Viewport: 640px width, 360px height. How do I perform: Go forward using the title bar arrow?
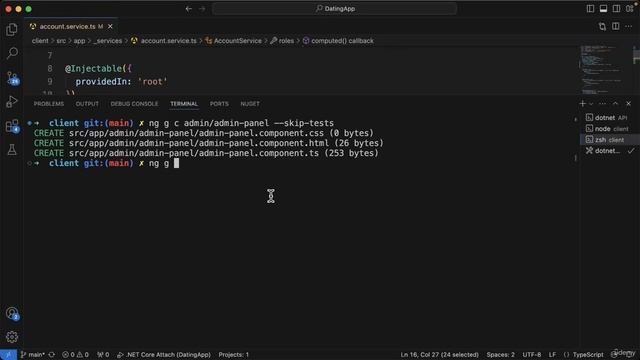coord(202,9)
